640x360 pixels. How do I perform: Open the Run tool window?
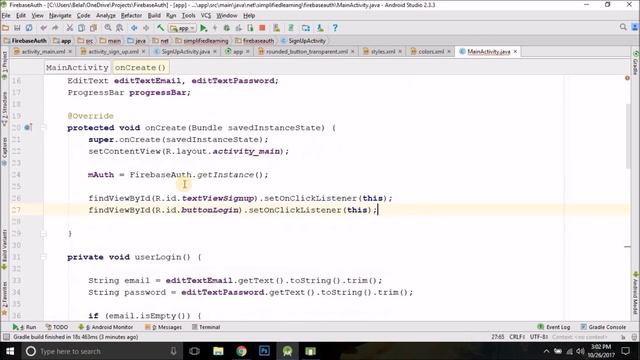pyautogui.click(x=24, y=327)
